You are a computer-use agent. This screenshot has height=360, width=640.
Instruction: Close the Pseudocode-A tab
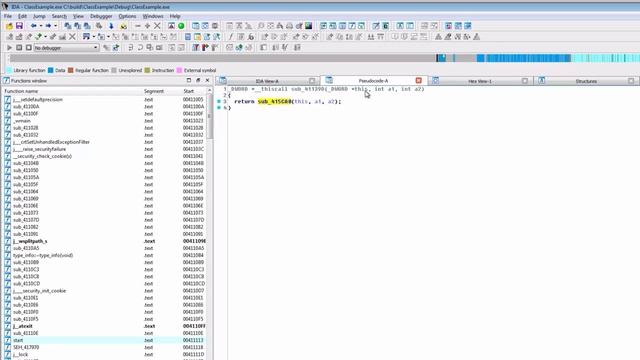(x=418, y=81)
